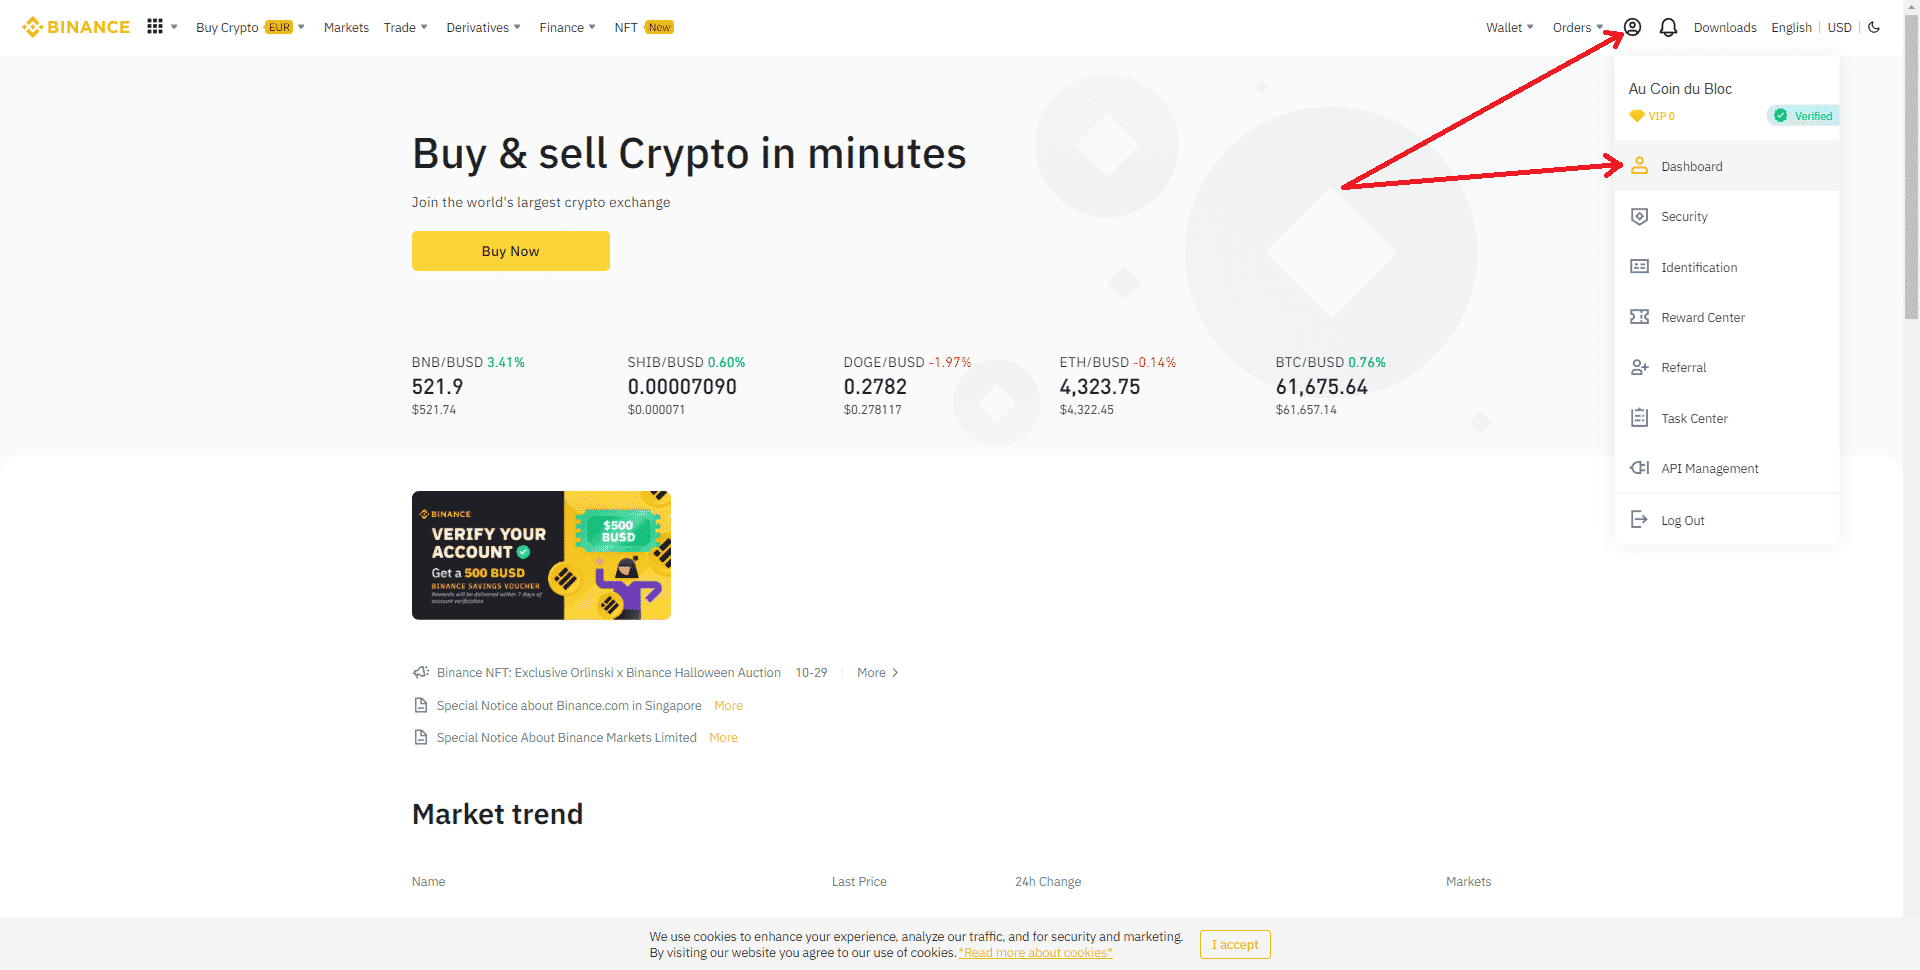Expand the Wallet dropdown
This screenshot has height=970, width=1920.
[x=1509, y=27]
